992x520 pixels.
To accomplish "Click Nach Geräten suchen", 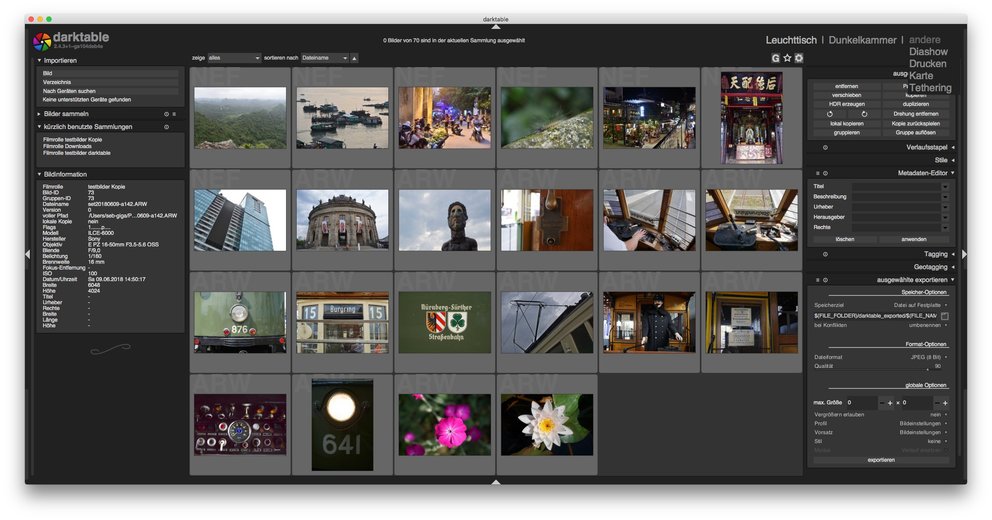I will 109,91.
